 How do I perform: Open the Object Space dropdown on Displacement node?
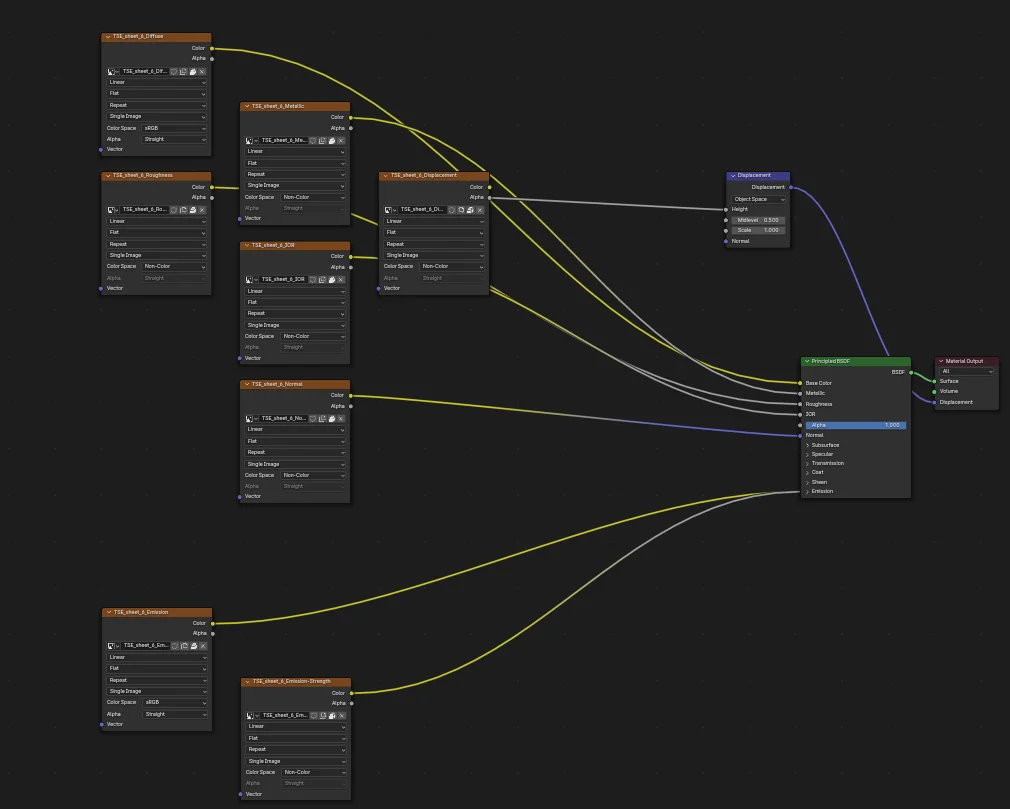(x=757, y=199)
